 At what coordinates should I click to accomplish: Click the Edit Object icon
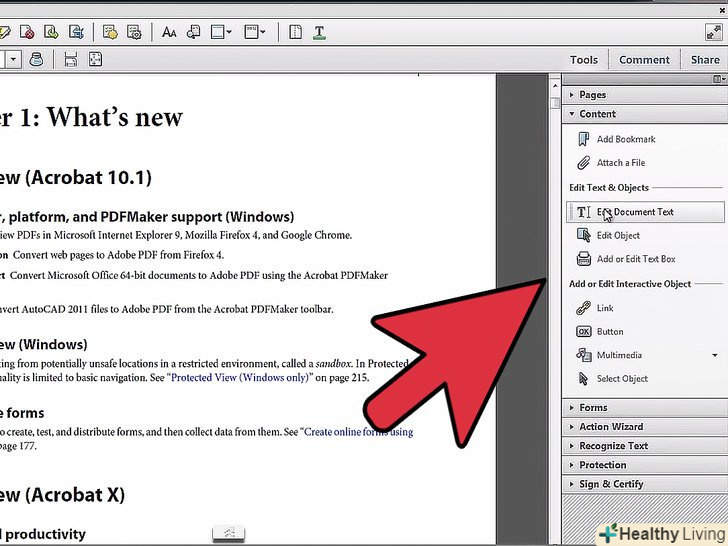(x=584, y=235)
